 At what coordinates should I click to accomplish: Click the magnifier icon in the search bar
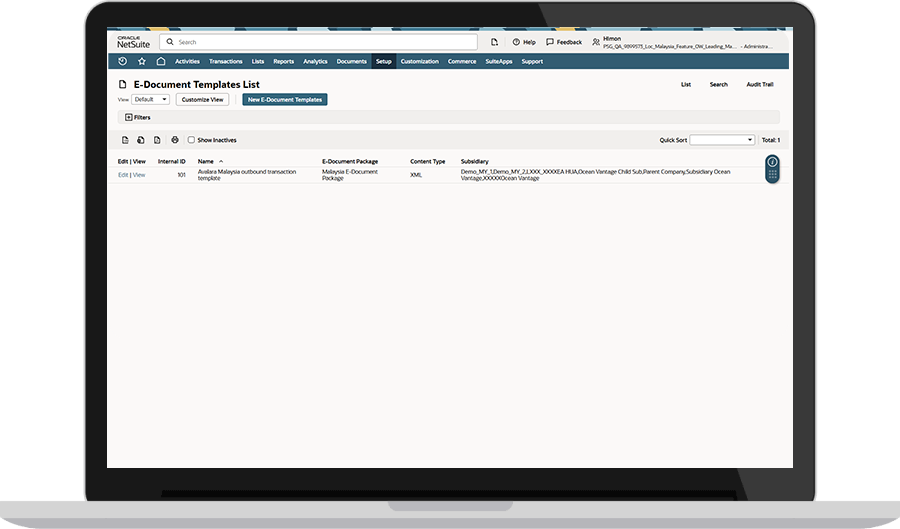(170, 42)
